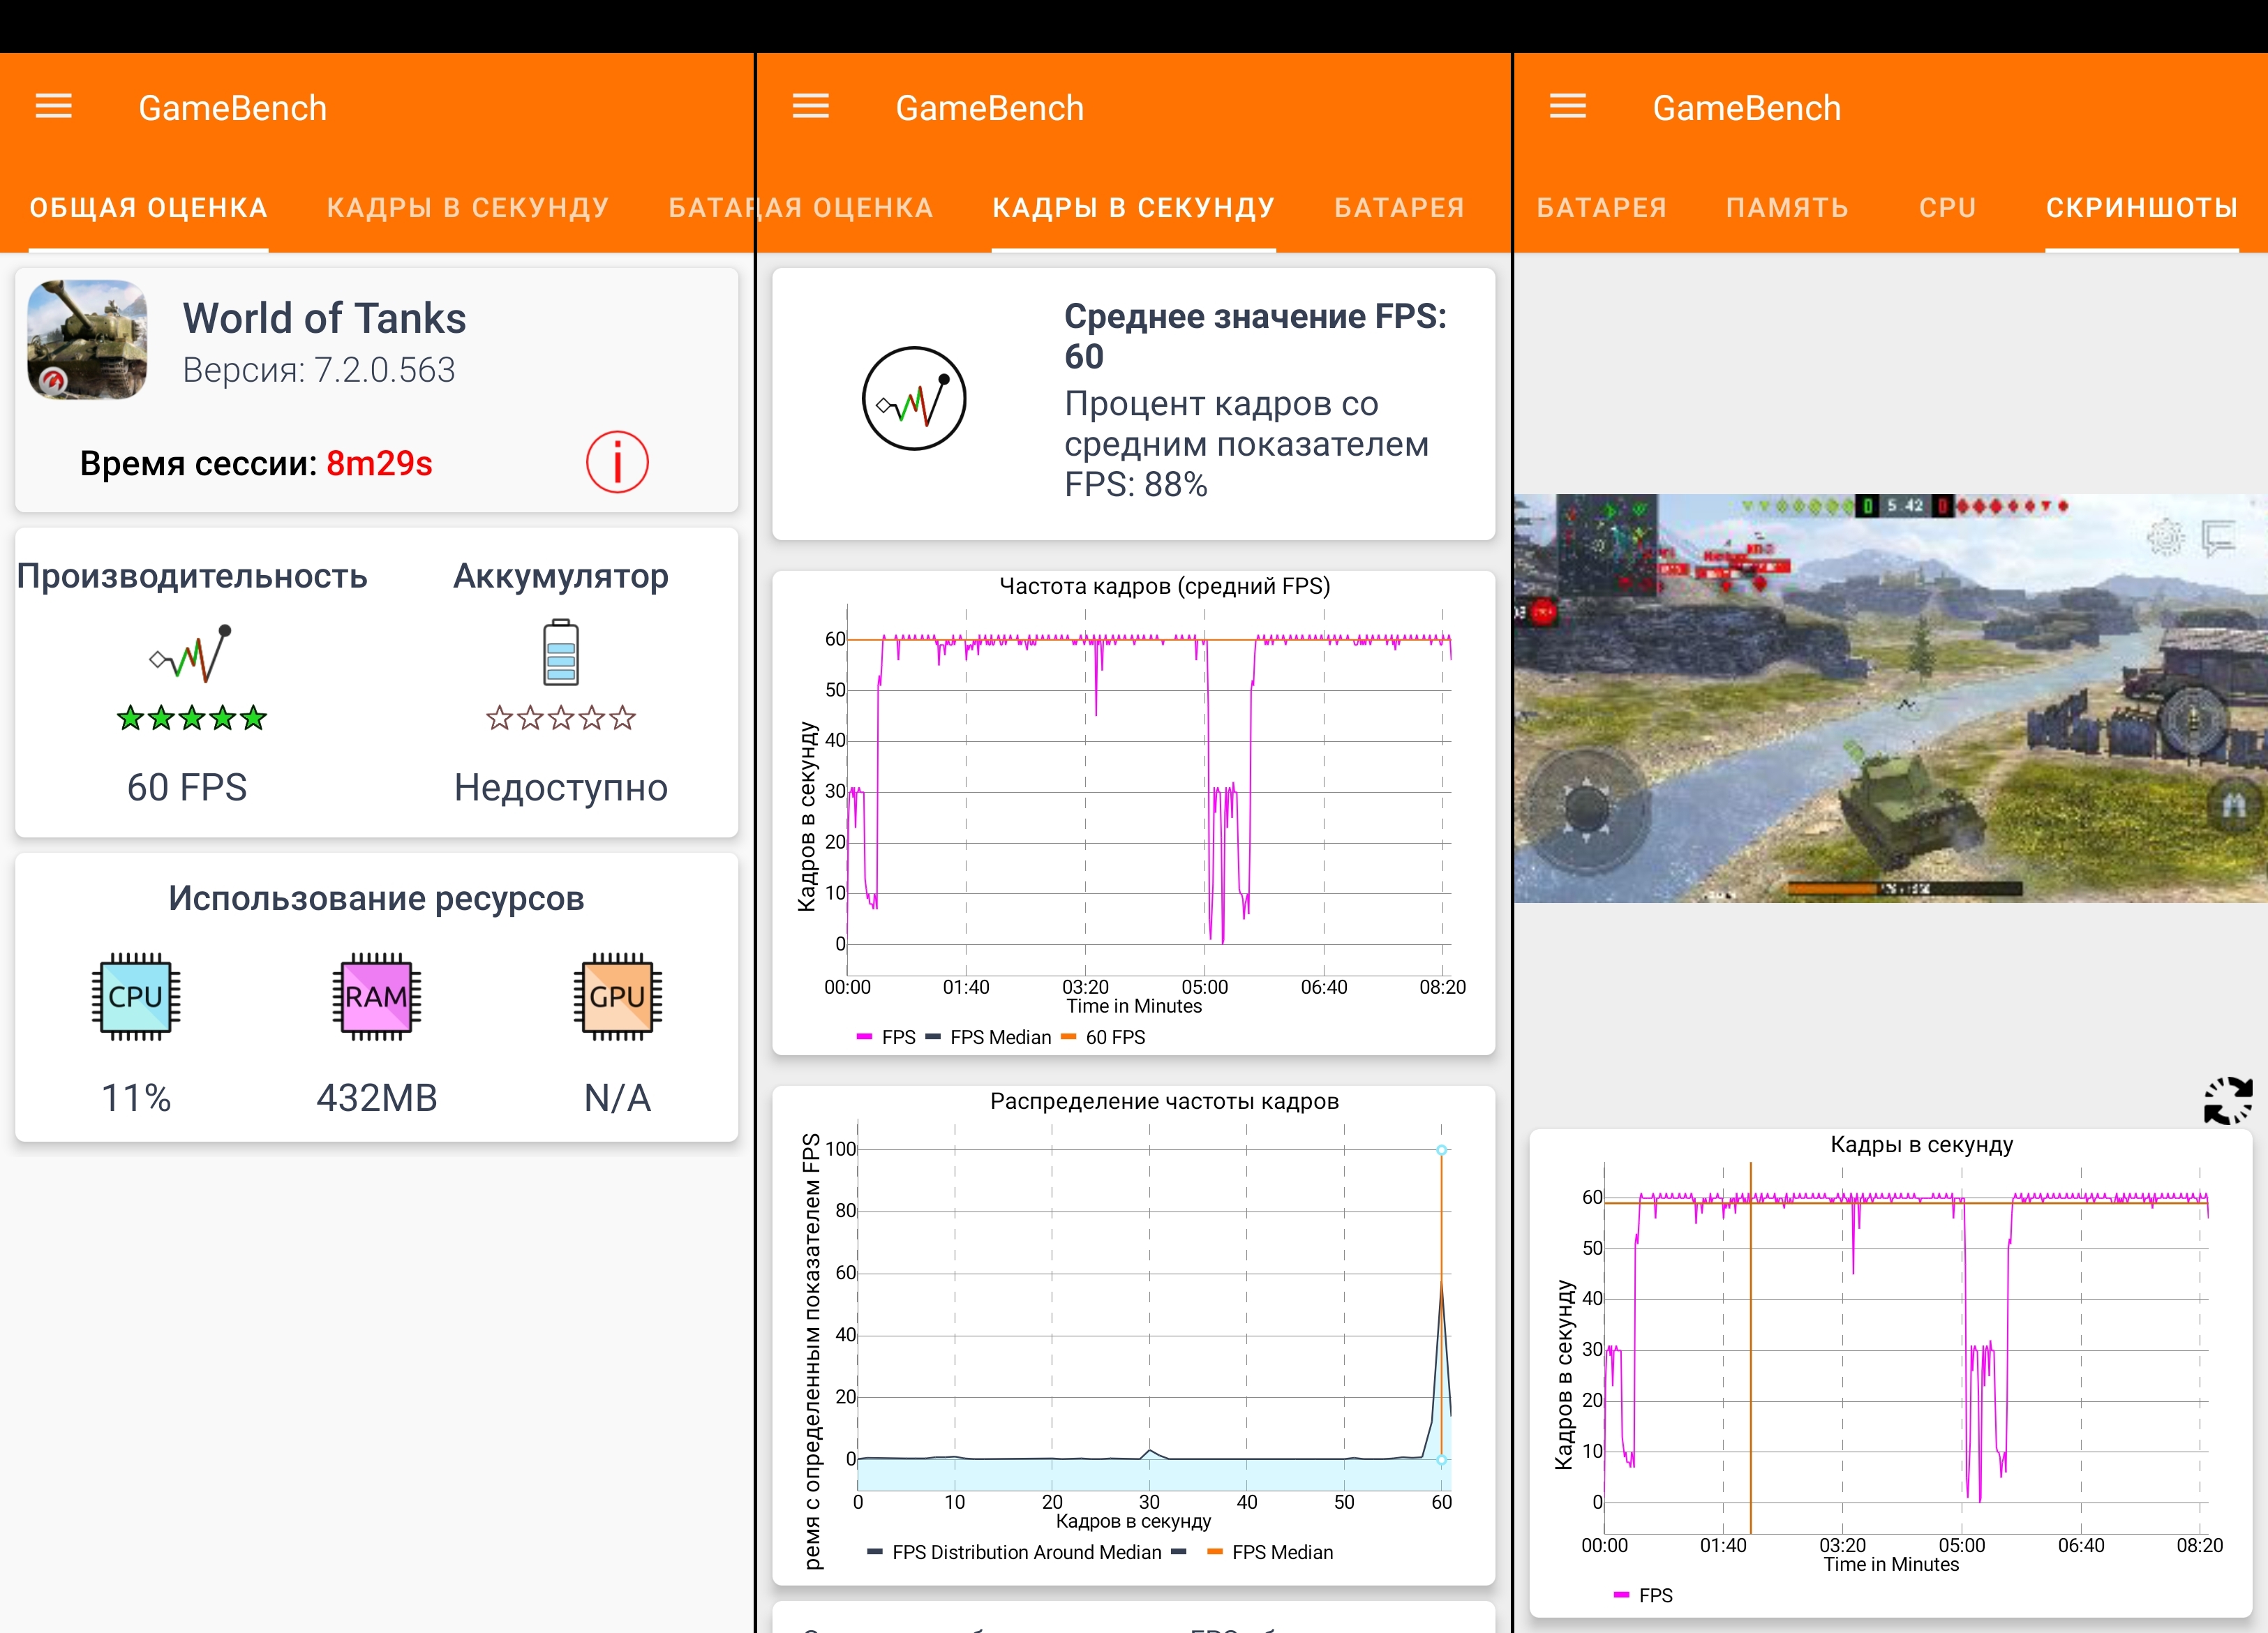Tap the red session info icon
The image size is (2268, 1633).
pyautogui.click(x=617, y=463)
